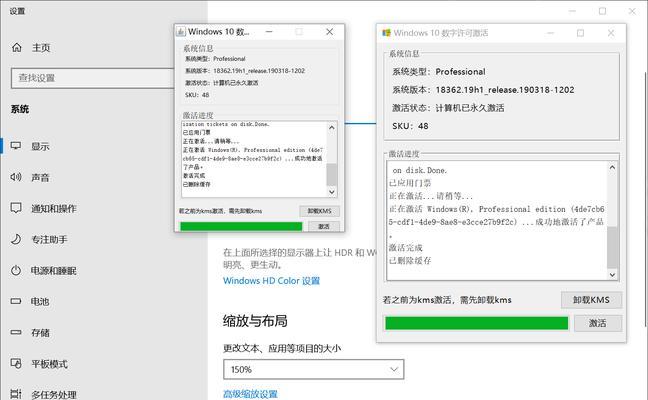Expand the 150% scaling dropdown
The image size is (648, 400).
click(x=314, y=369)
